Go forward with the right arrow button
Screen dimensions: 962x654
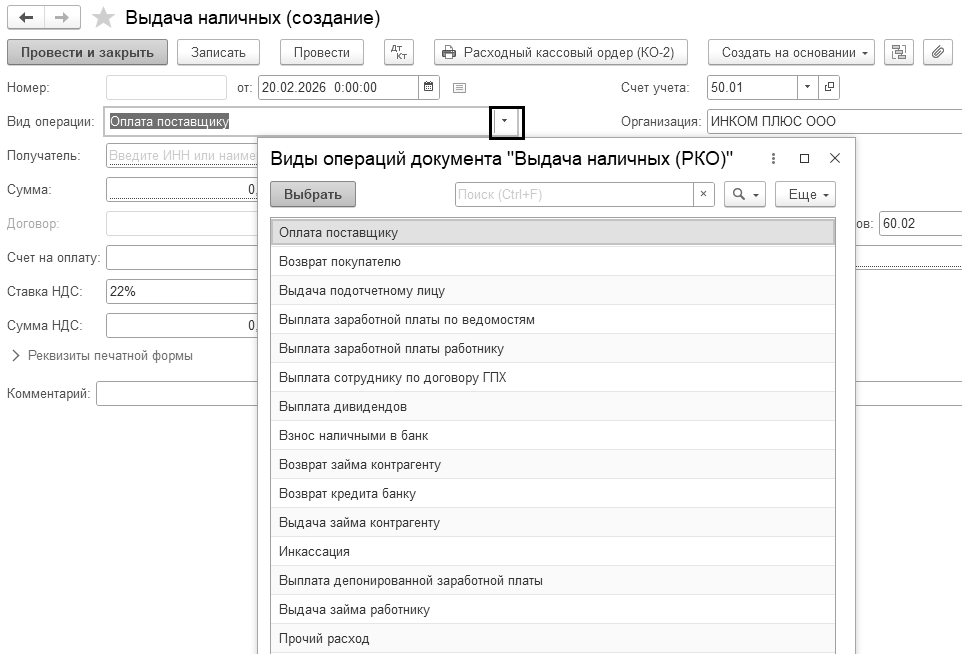(x=61, y=18)
